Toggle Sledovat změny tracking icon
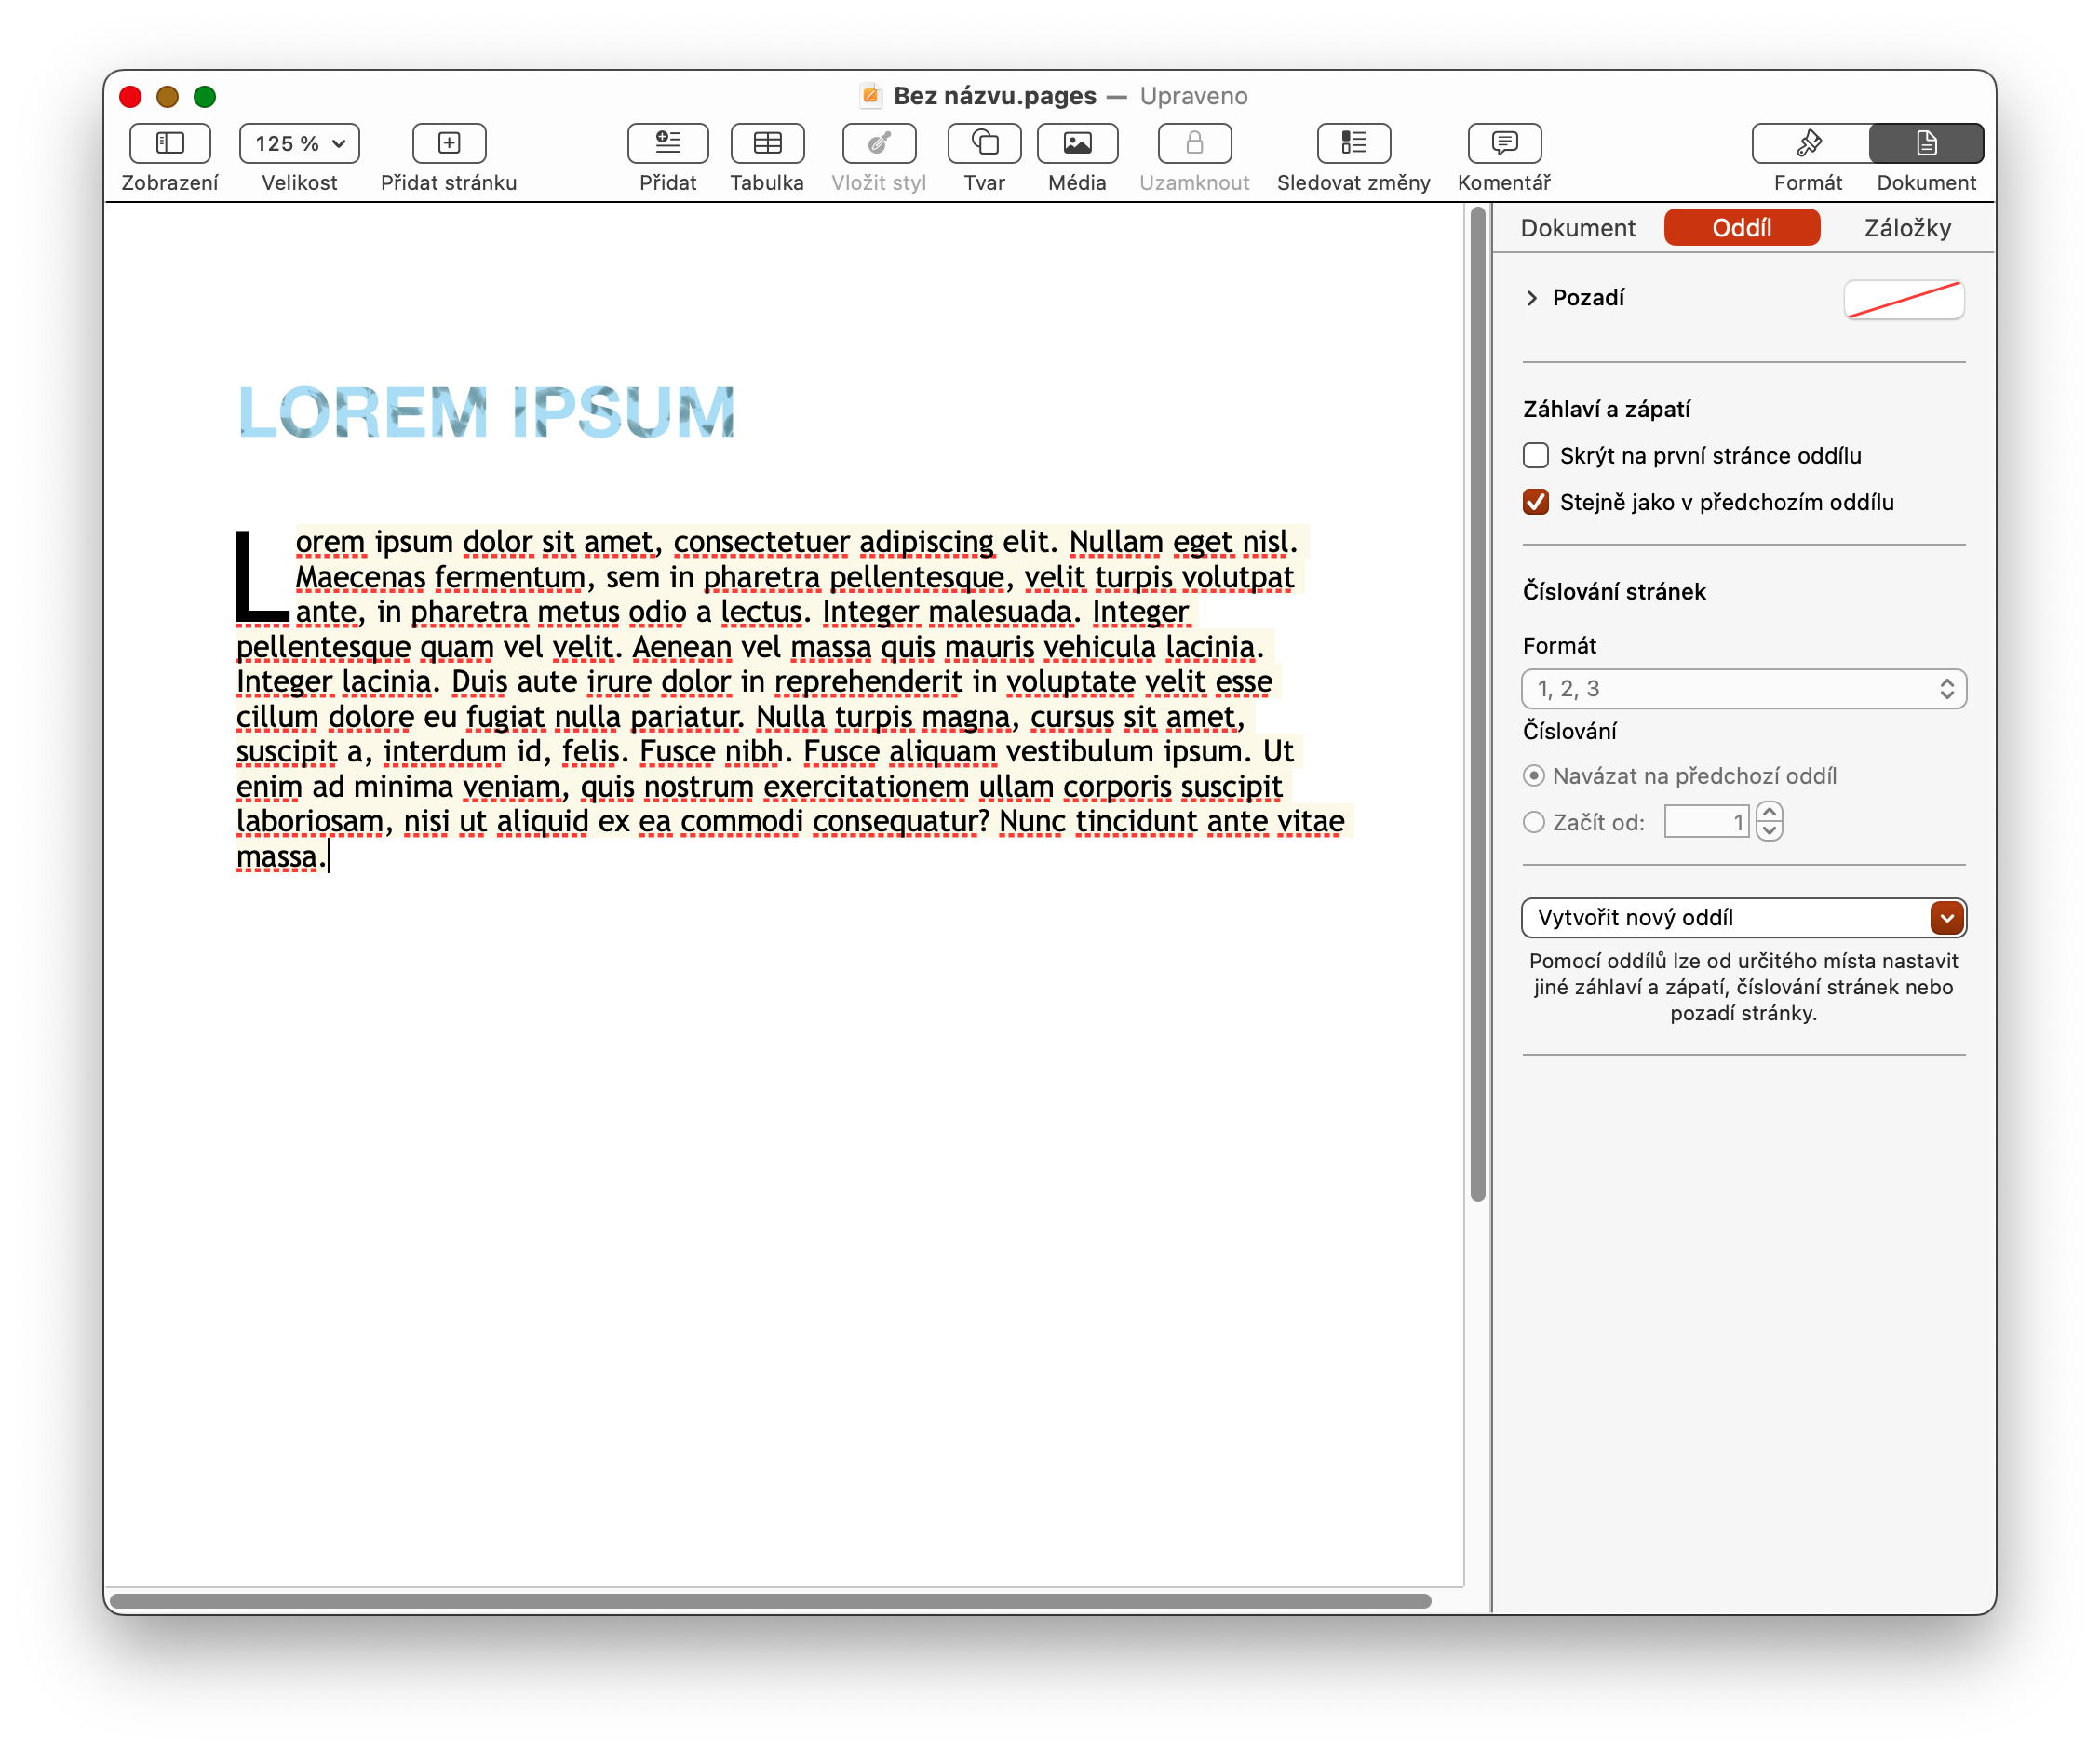Viewport: 2100px width, 1752px height. click(1353, 143)
